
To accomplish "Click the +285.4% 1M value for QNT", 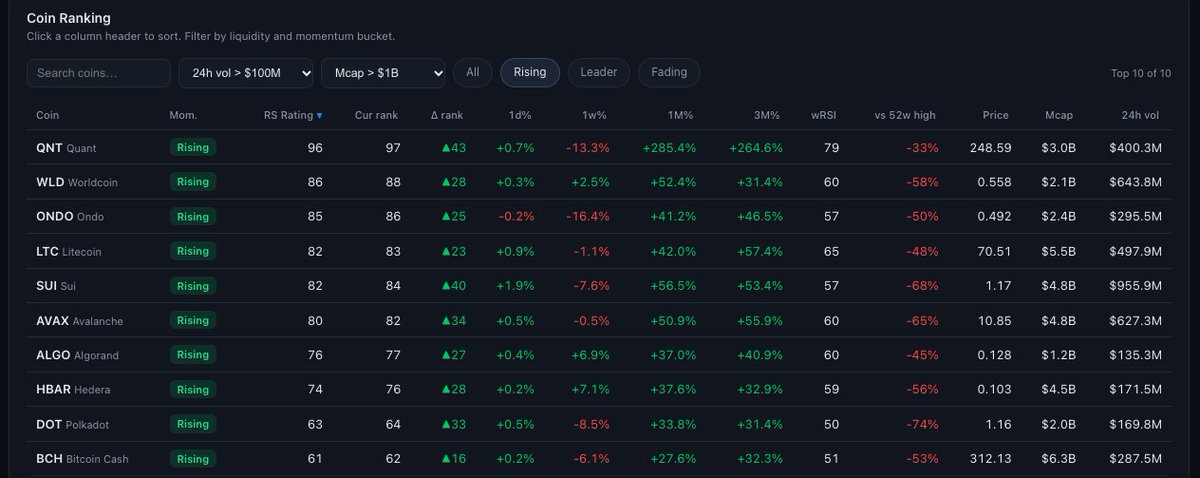I will click(672, 148).
